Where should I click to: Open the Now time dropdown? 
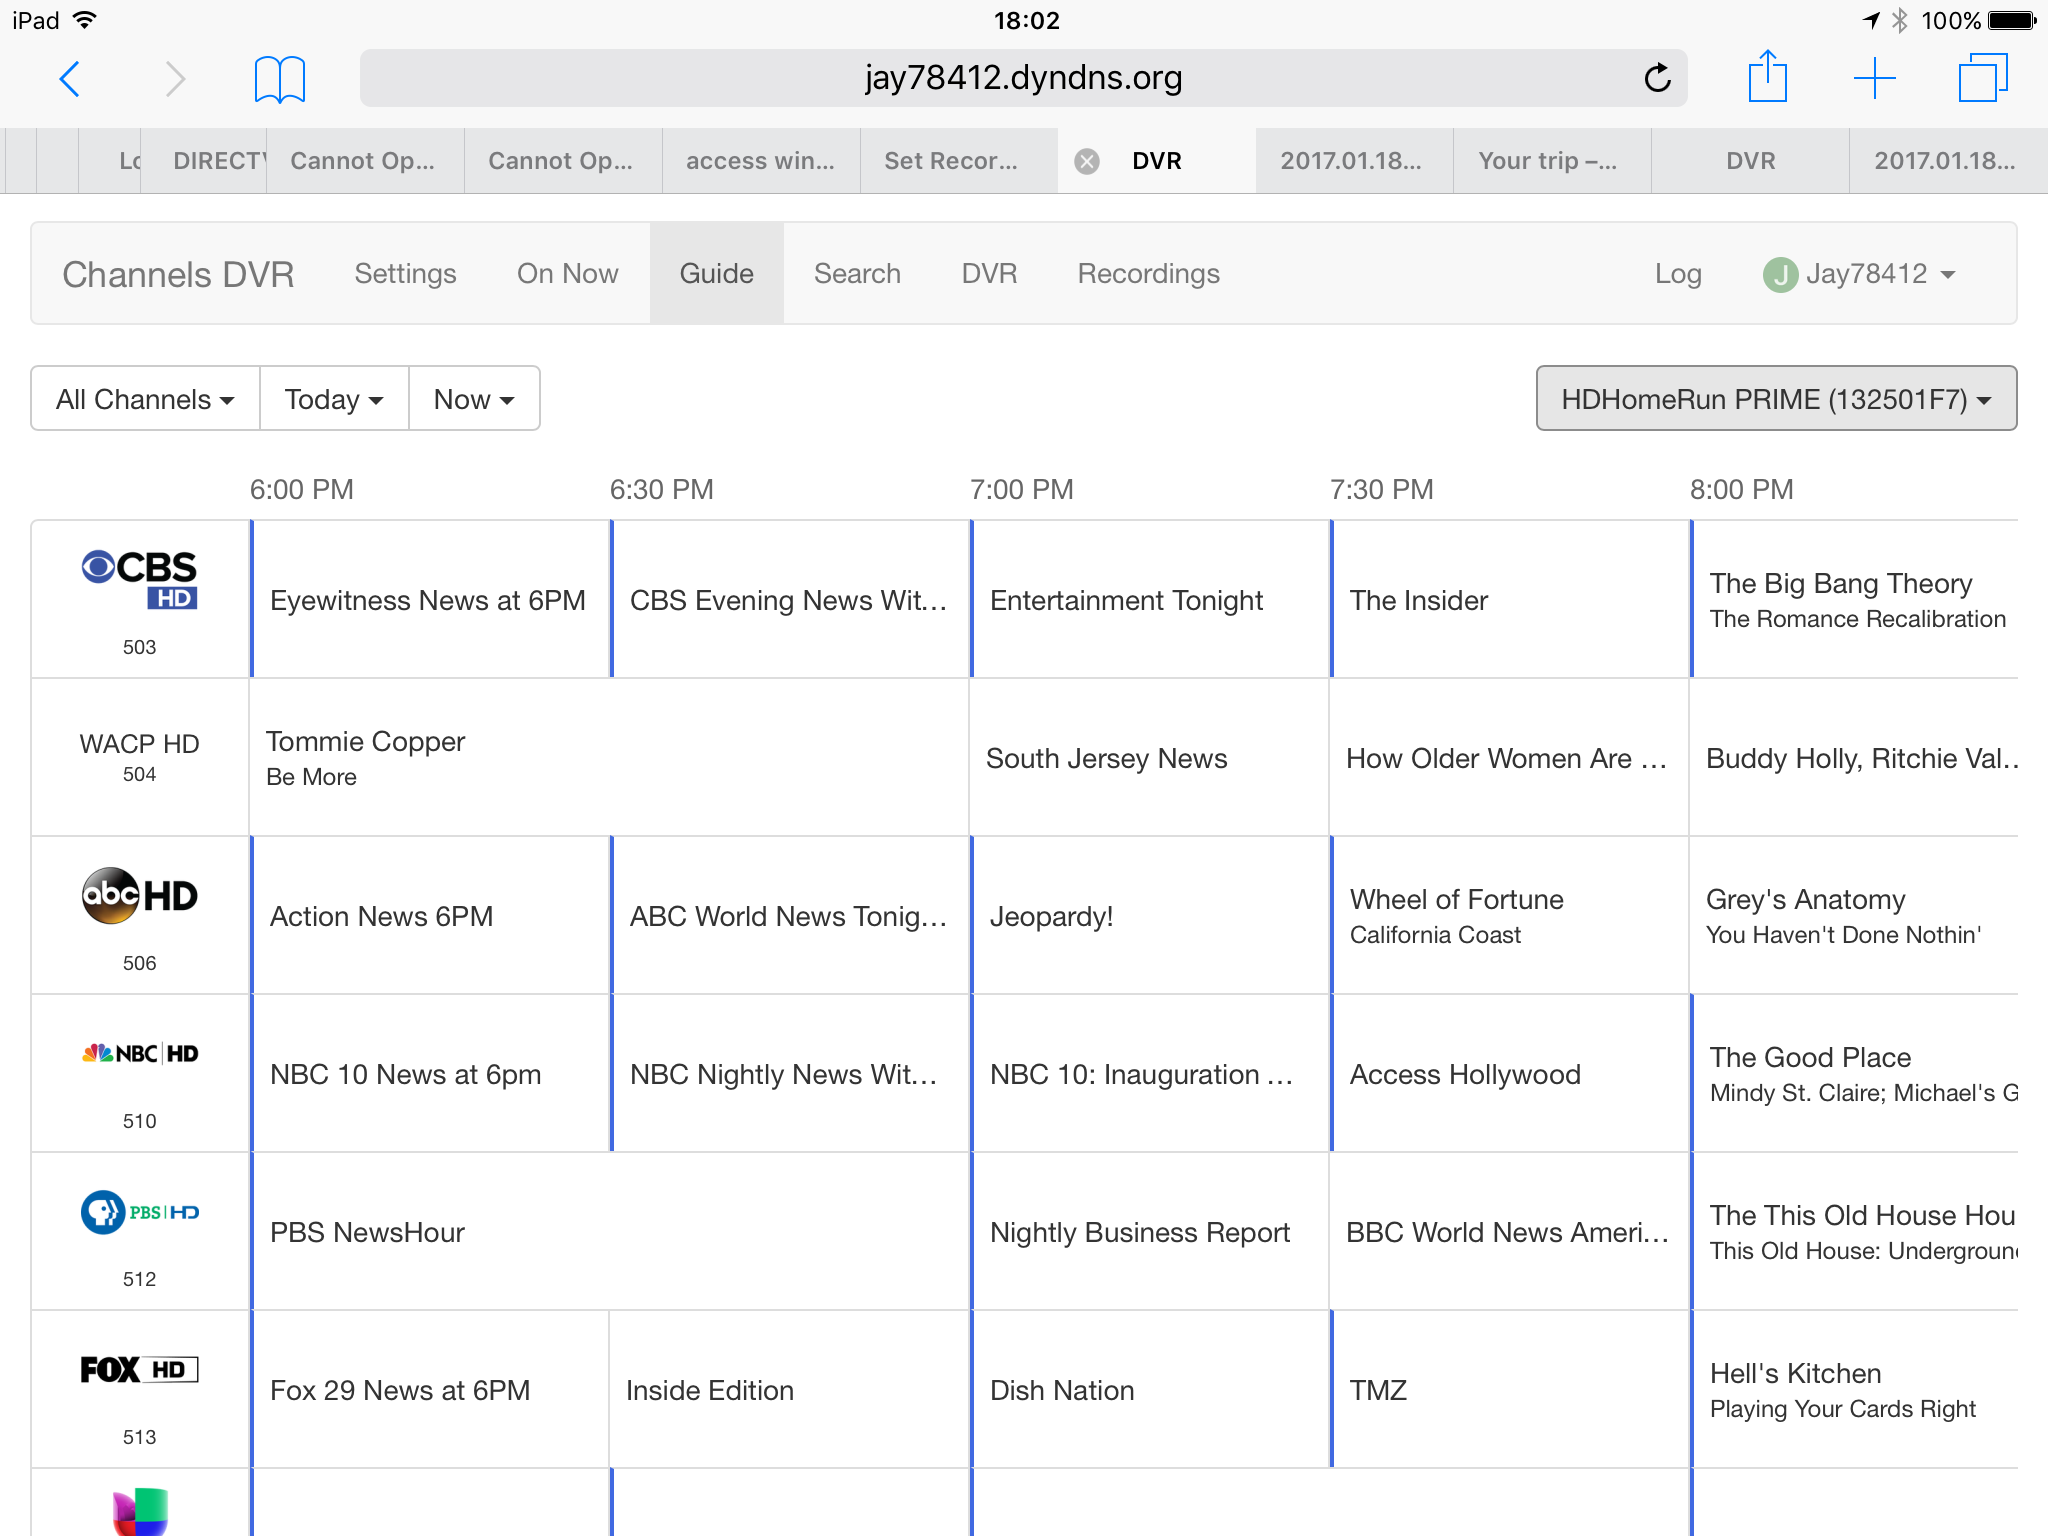[x=474, y=399]
